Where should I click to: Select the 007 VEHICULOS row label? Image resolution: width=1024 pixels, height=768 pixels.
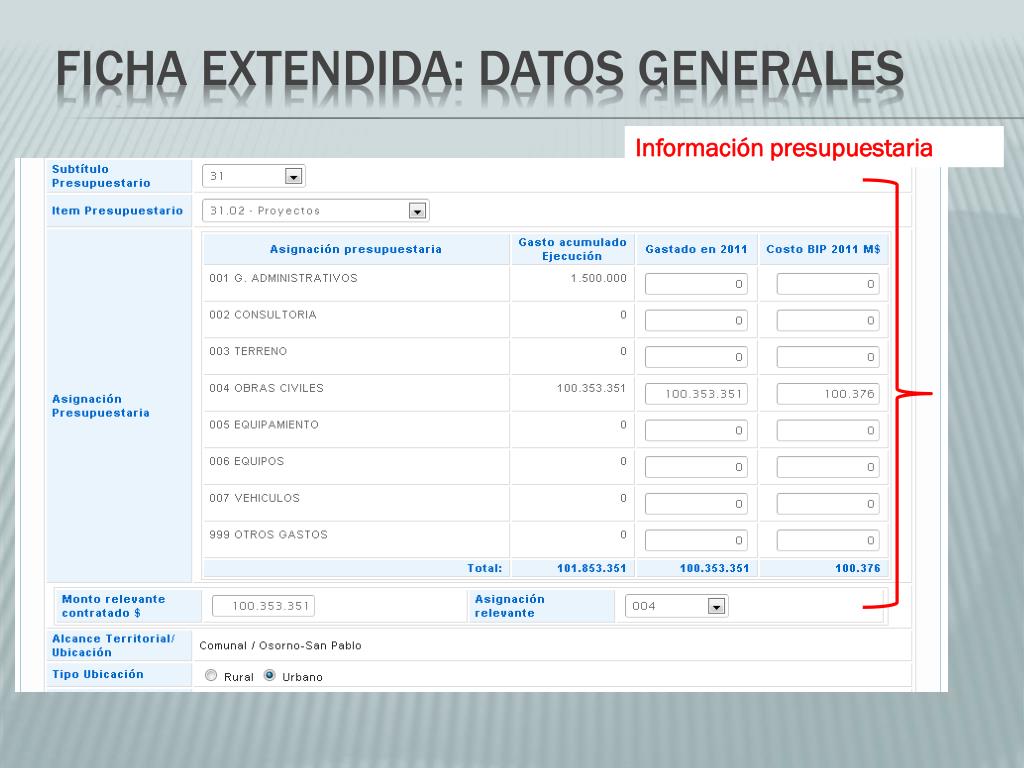[255, 498]
